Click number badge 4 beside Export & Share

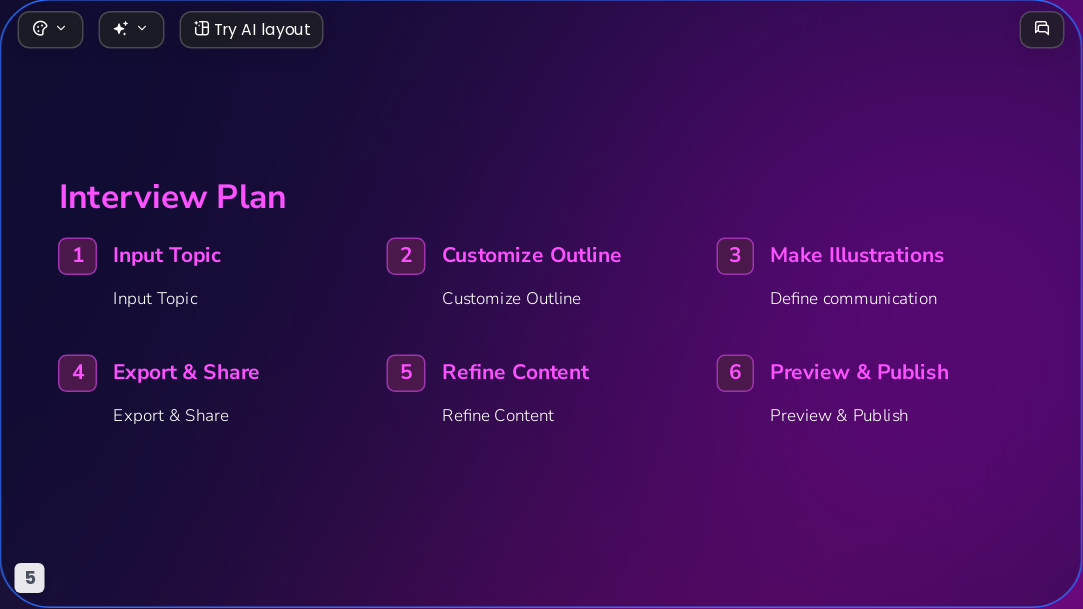(x=77, y=373)
